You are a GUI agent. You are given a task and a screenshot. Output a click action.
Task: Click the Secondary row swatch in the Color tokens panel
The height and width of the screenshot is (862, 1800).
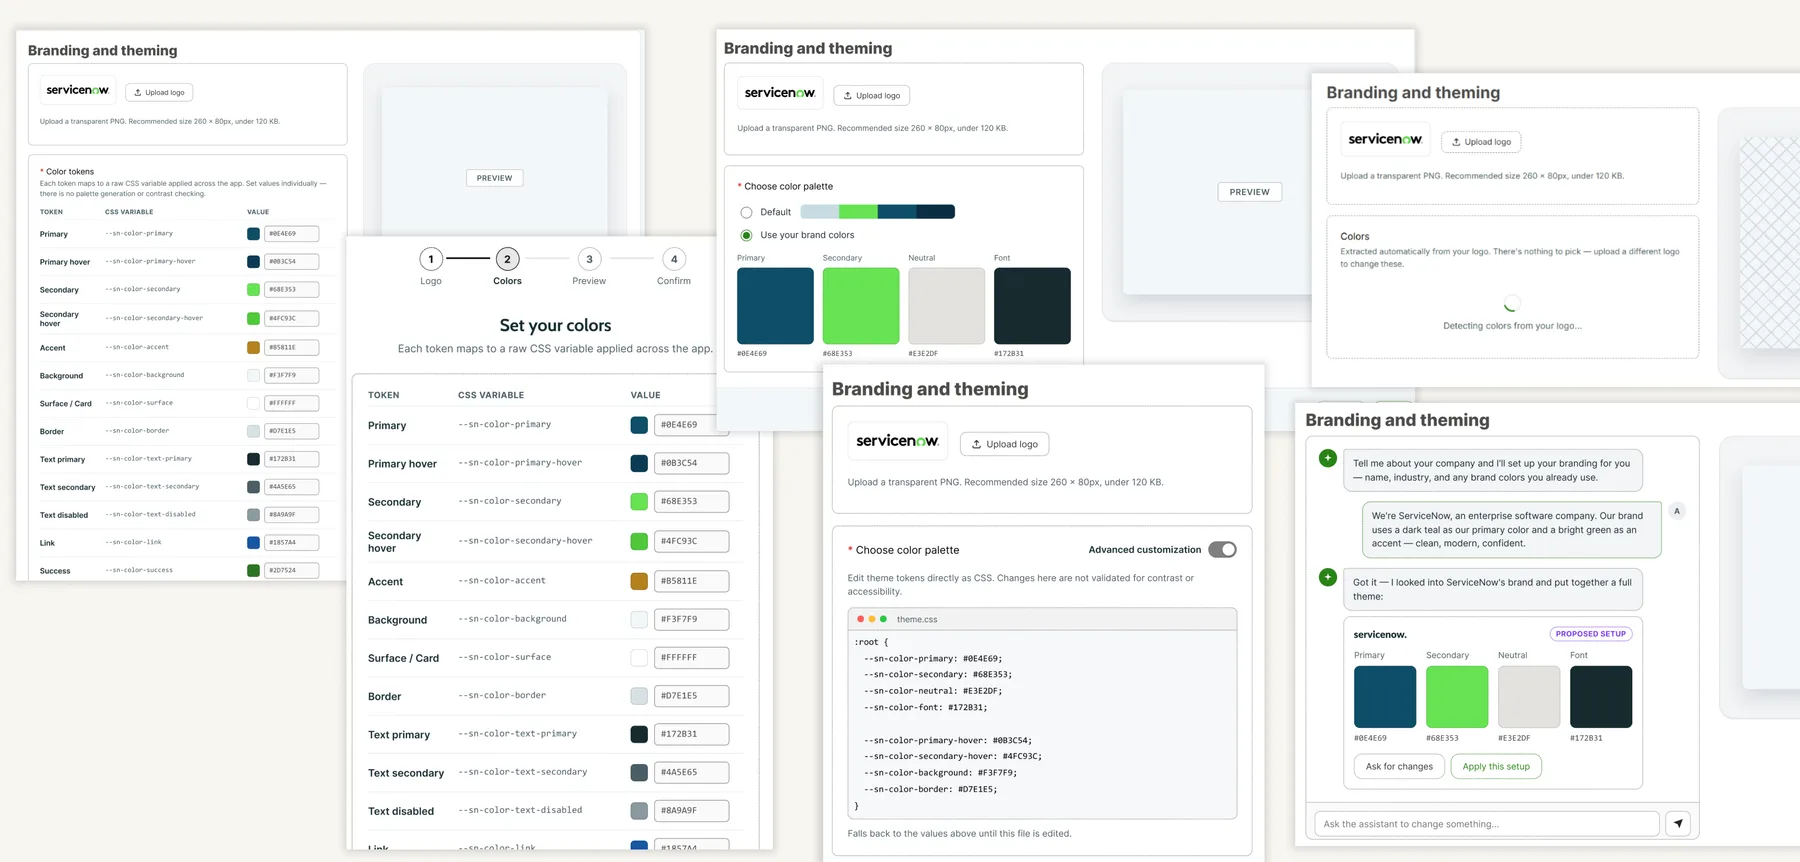253,290
